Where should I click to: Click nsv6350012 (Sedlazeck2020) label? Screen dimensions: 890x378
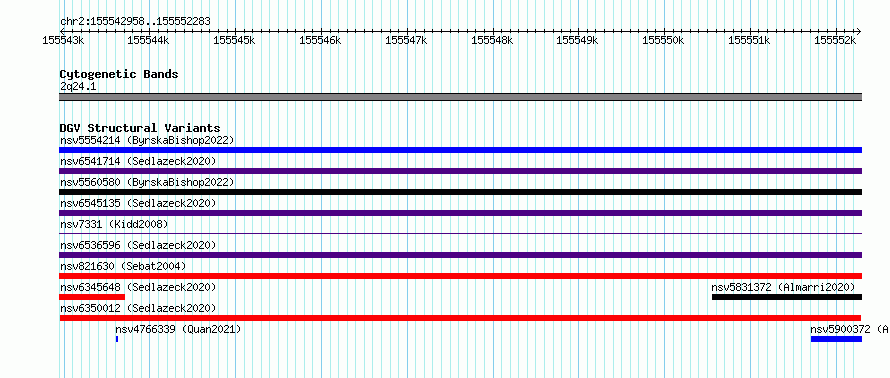(x=138, y=308)
